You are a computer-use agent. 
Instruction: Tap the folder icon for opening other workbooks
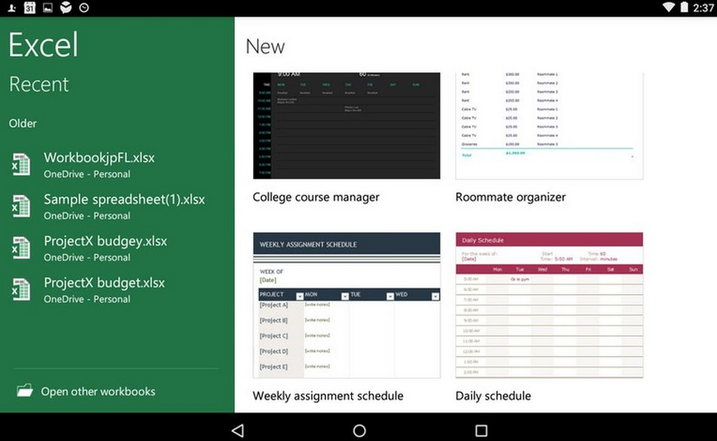click(x=25, y=390)
